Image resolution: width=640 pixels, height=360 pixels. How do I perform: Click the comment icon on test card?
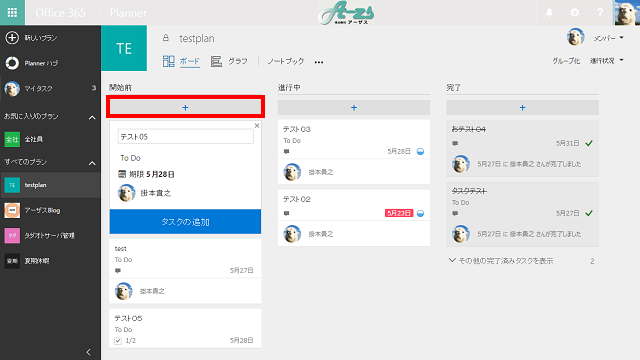pyautogui.click(x=118, y=271)
